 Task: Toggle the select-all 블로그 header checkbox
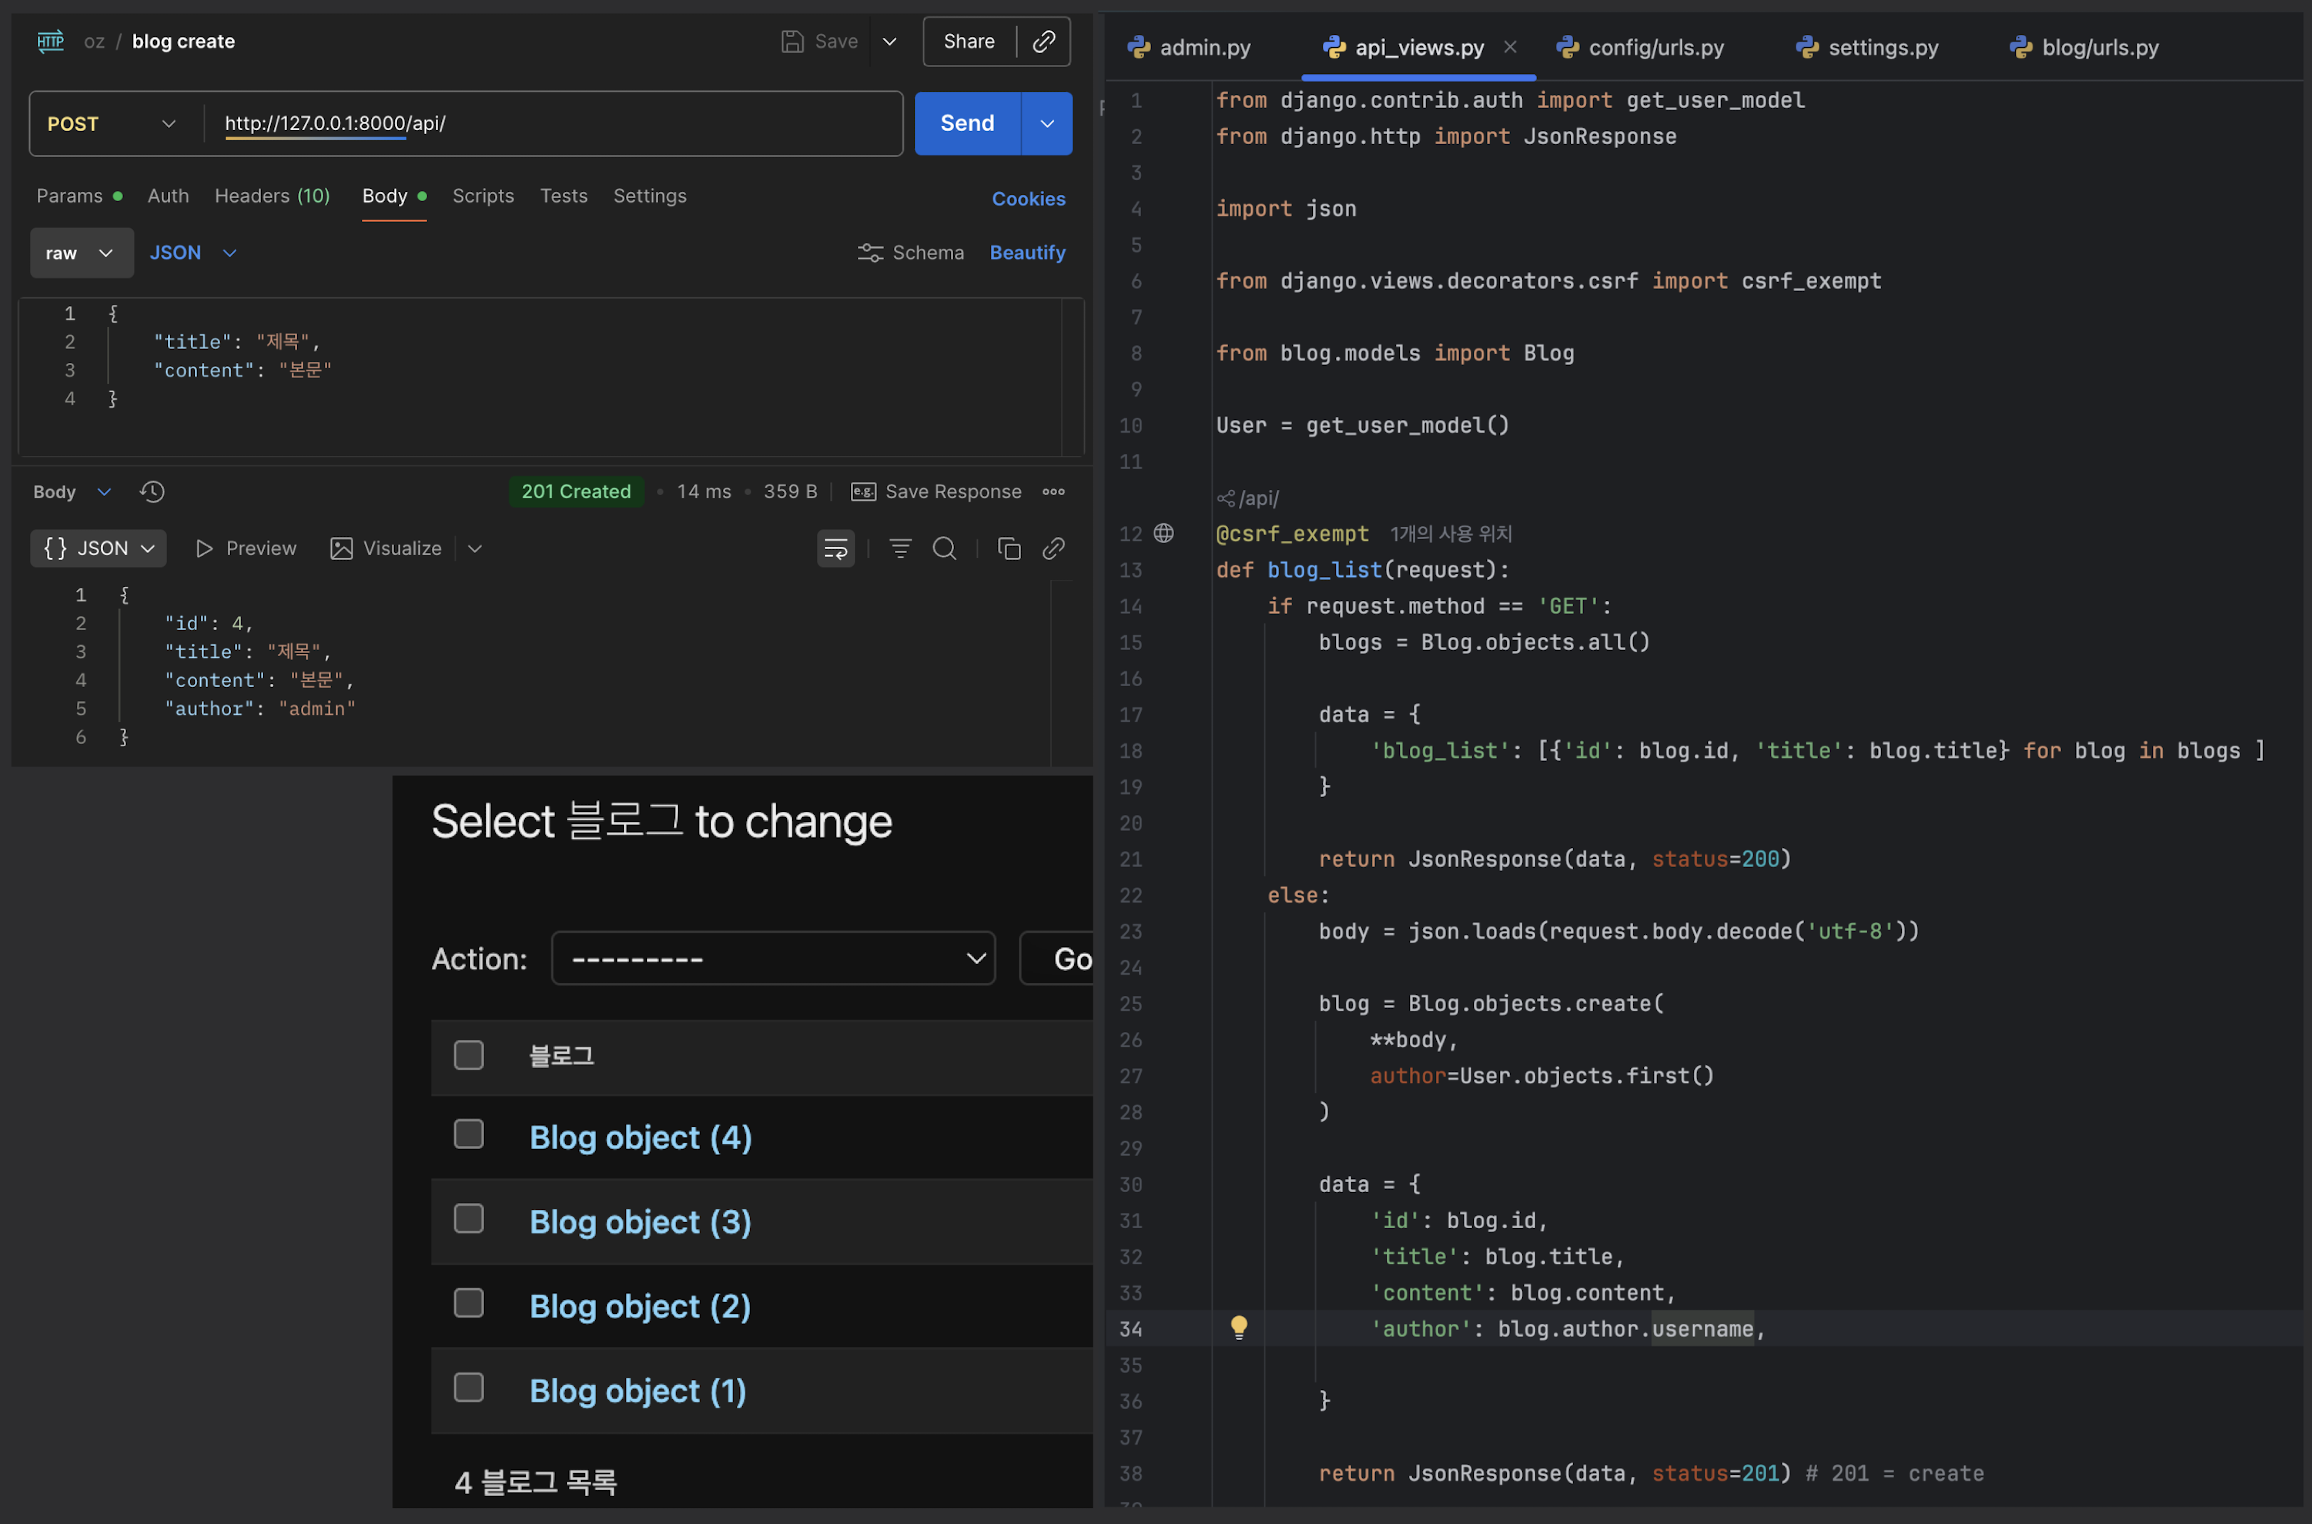tap(468, 1055)
